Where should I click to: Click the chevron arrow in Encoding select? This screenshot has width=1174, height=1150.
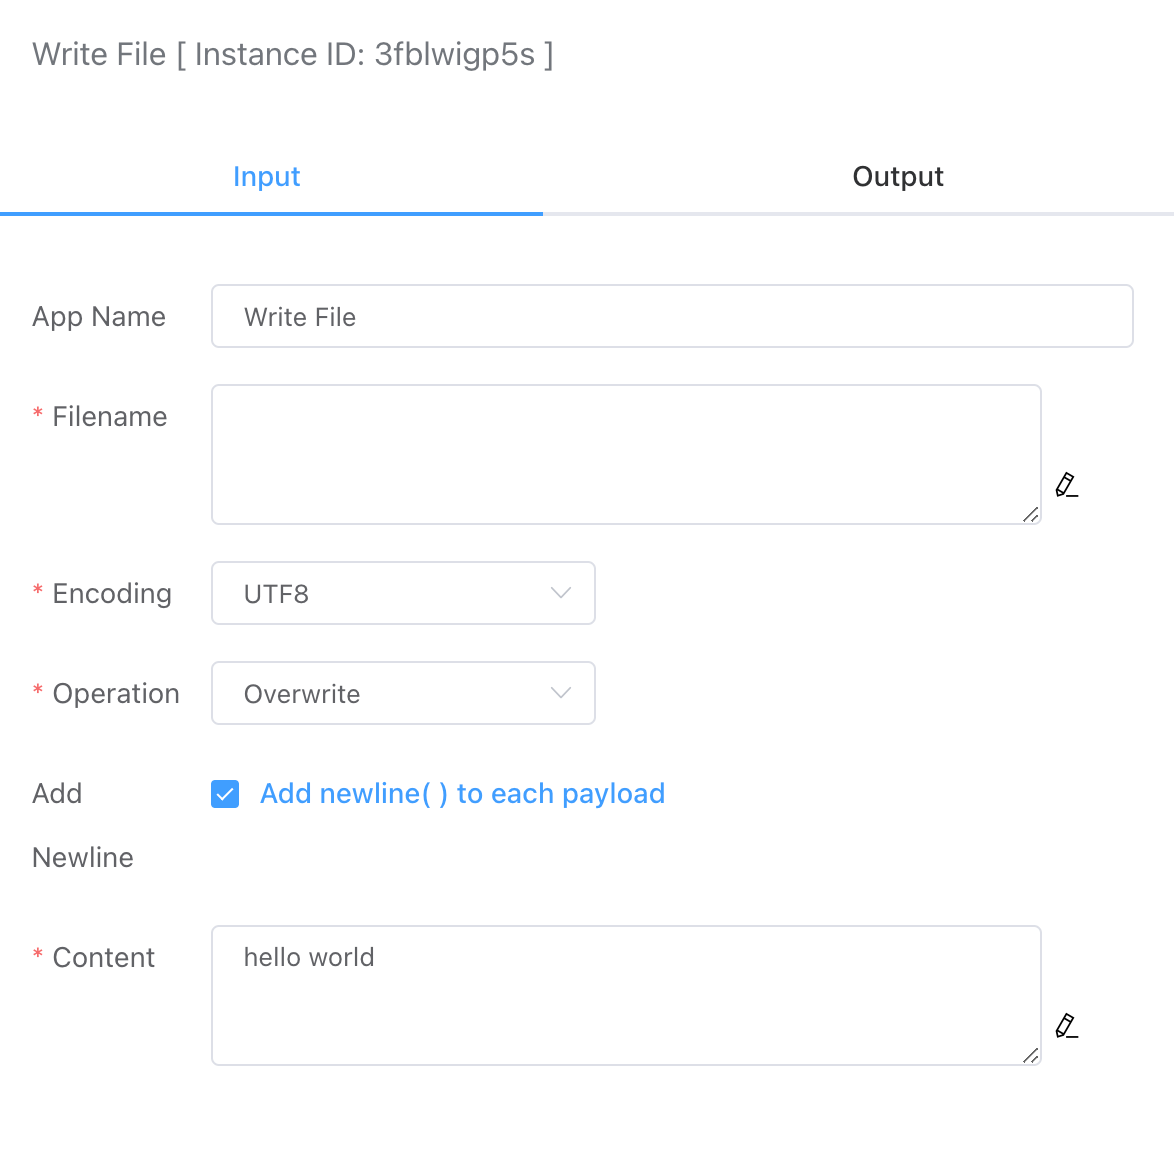point(561,593)
